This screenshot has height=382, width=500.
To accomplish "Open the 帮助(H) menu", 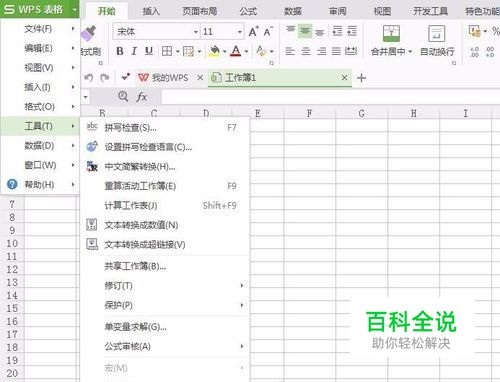I will tap(40, 184).
